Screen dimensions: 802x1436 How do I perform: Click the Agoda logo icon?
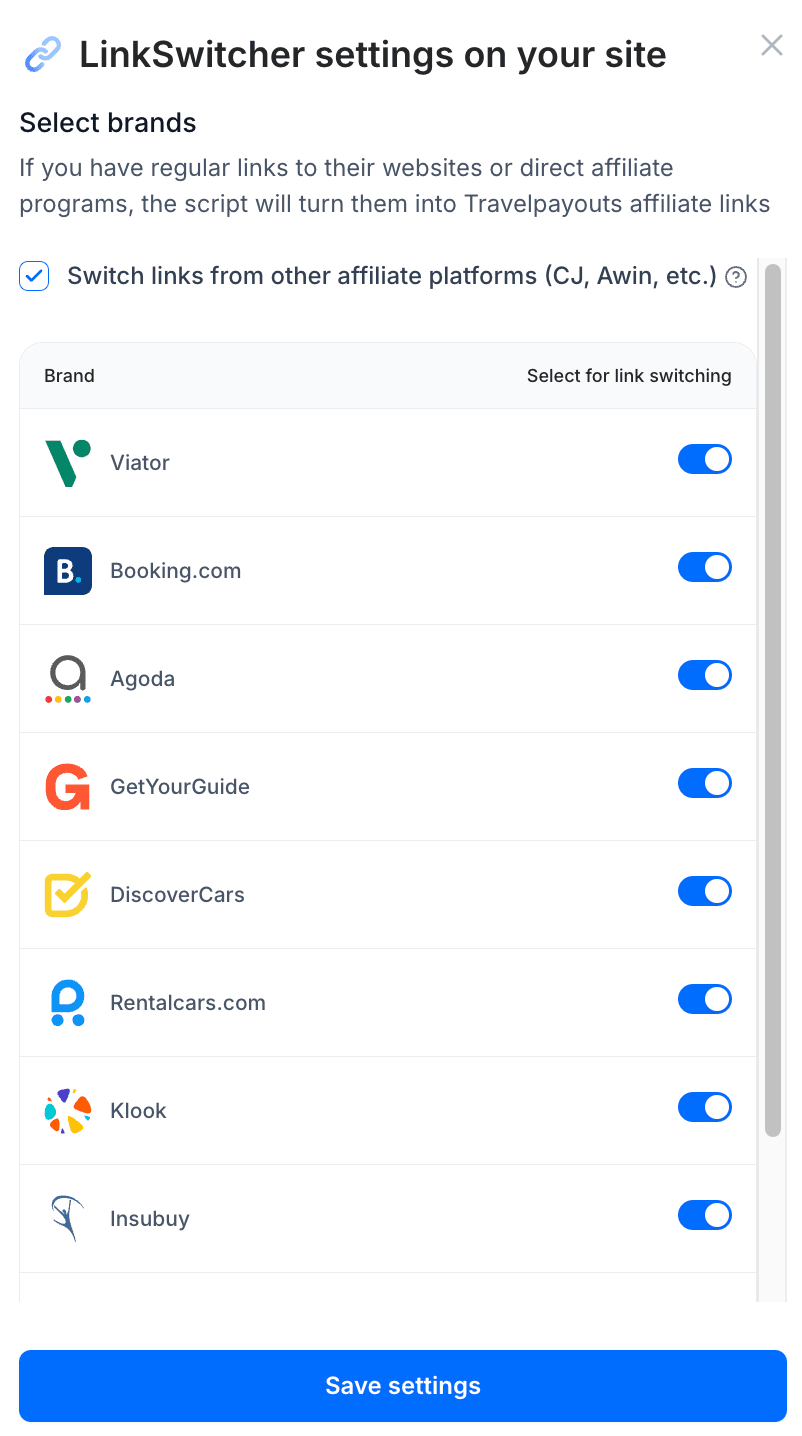(x=68, y=679)
